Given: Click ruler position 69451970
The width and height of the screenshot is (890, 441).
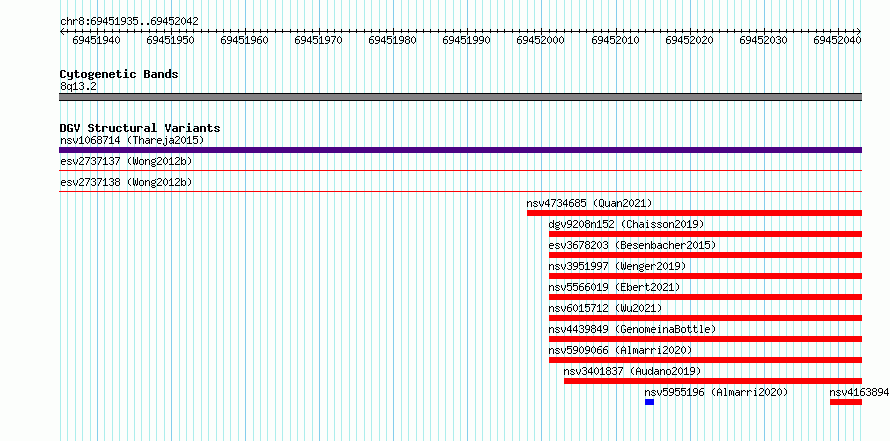Looking at the screenshot, I should click(x=318, y=40).
